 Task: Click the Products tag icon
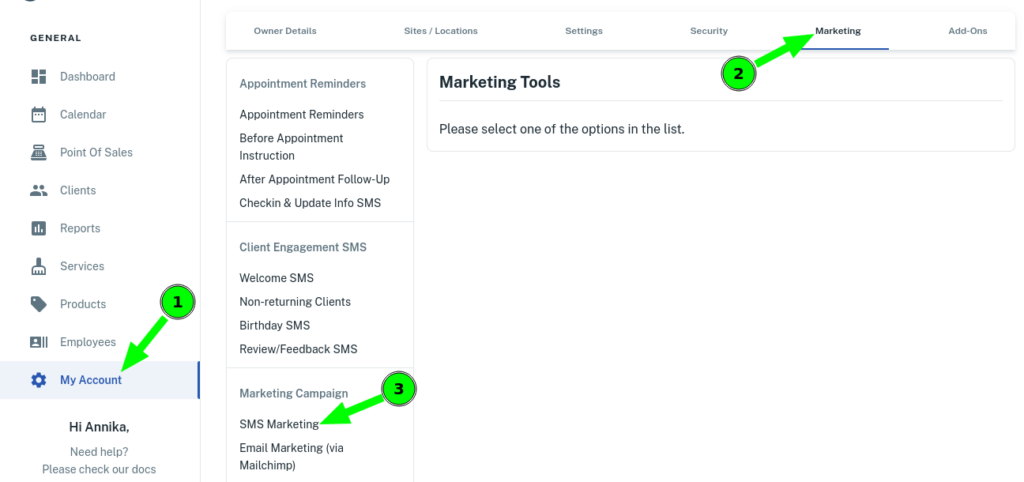[x=39, y=305]
